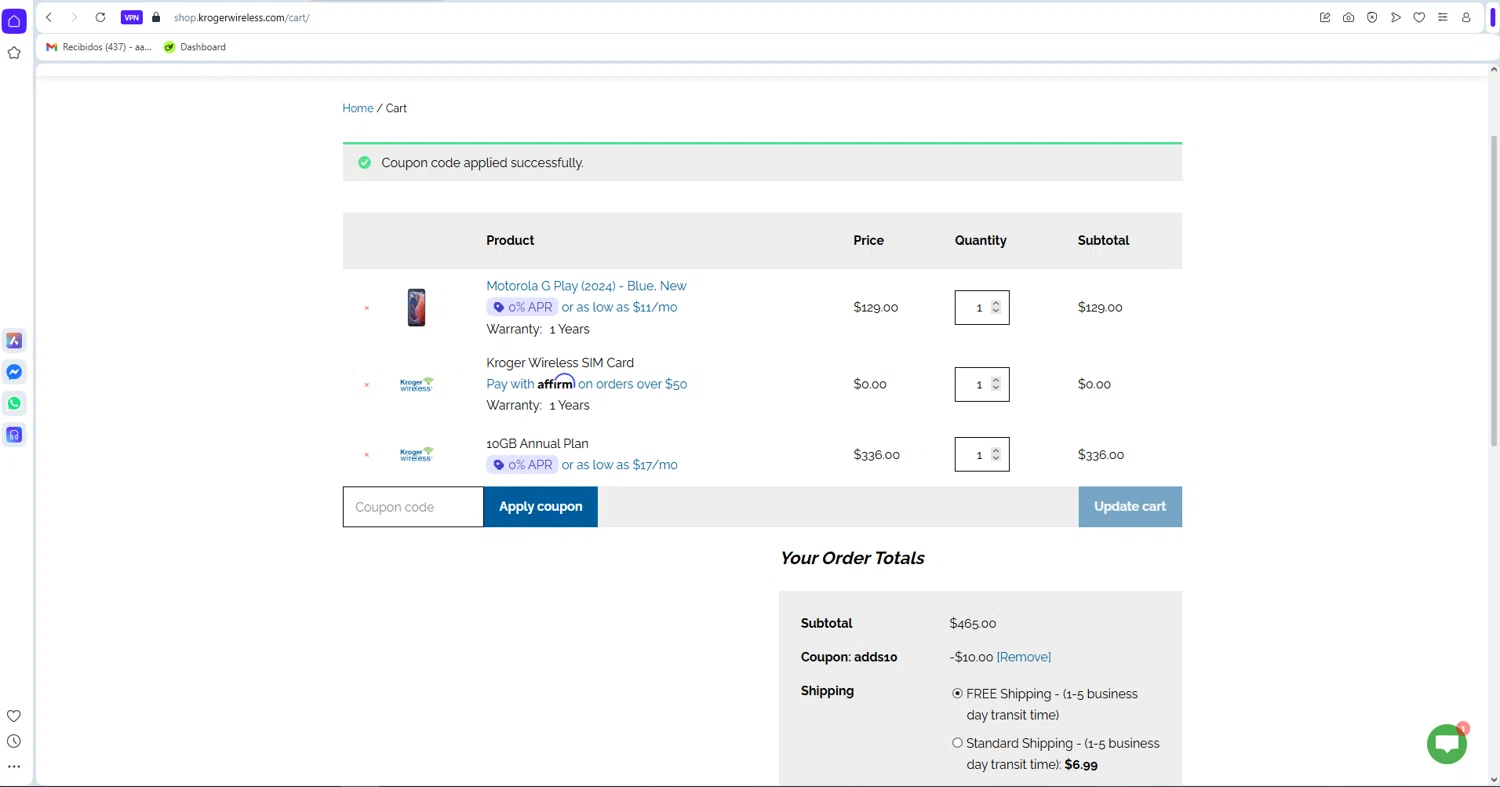Click the Subtotal value $465.00

point(973,623)
